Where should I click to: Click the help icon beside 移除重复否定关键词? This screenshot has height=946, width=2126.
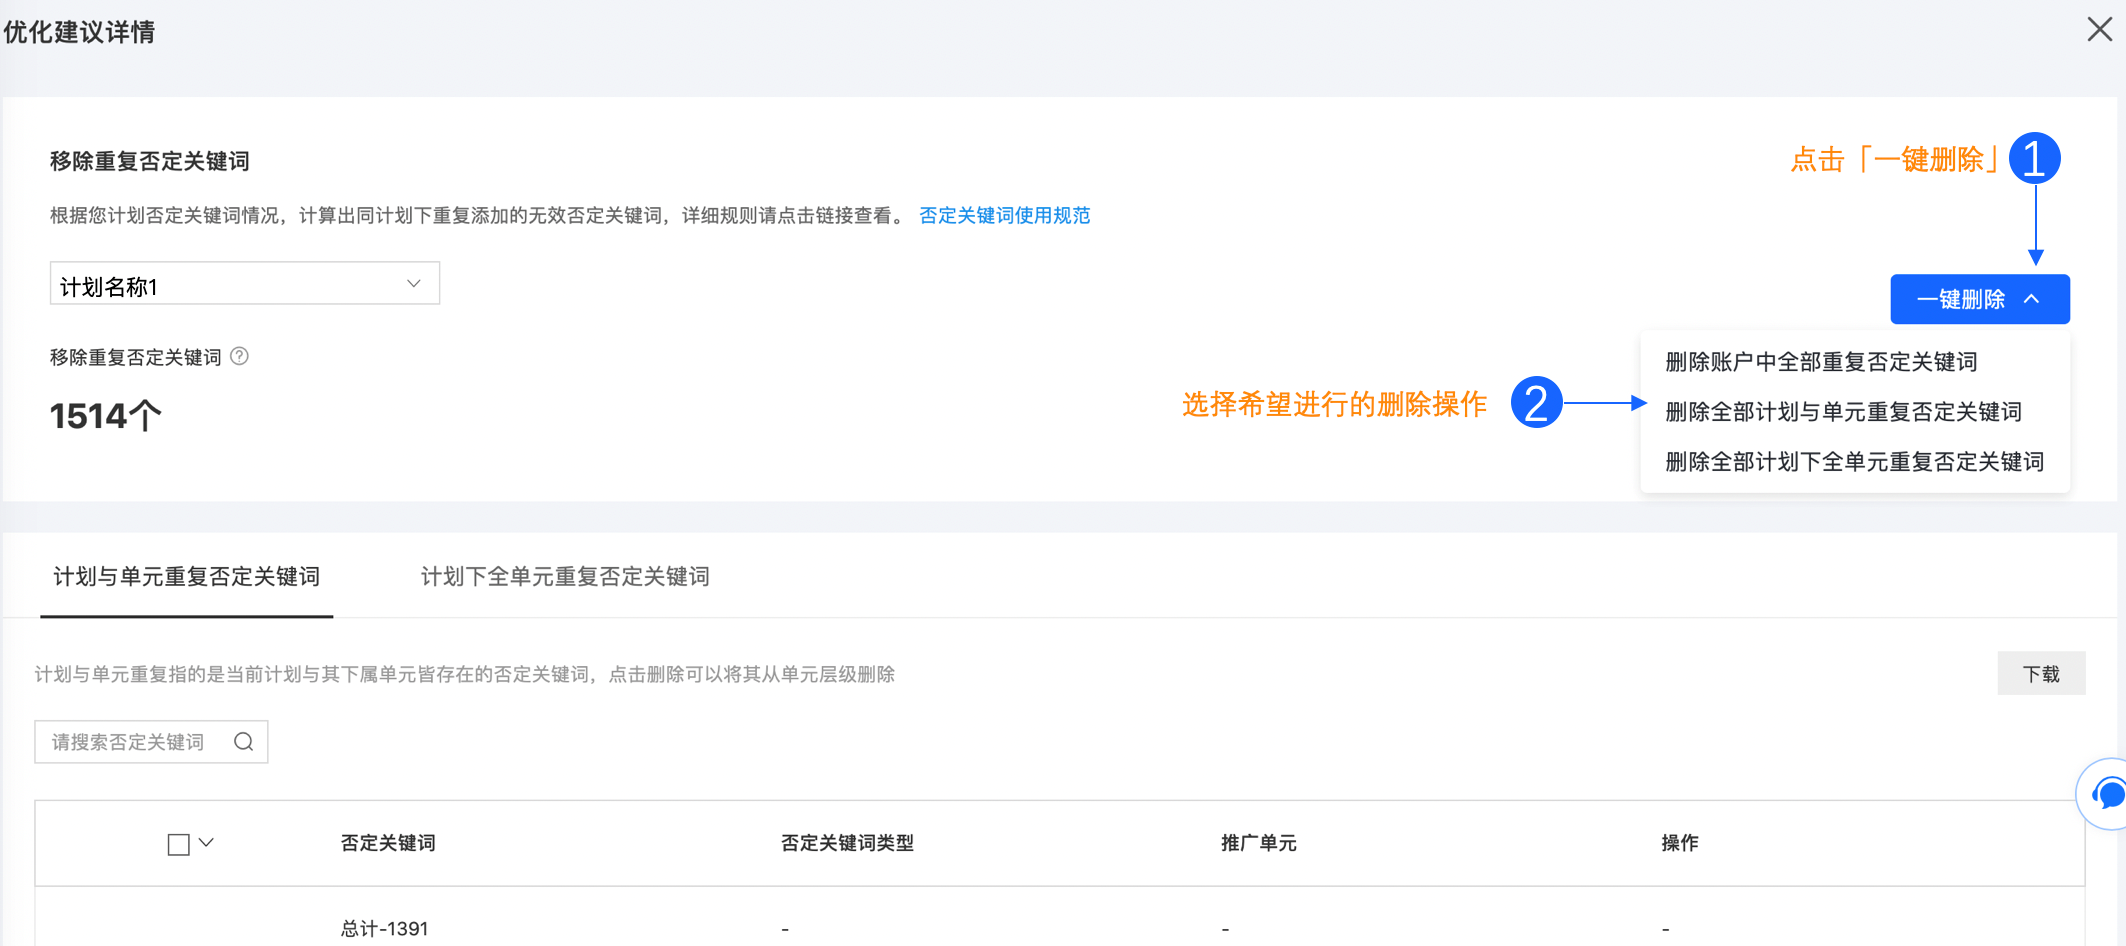tap(240, 356)
